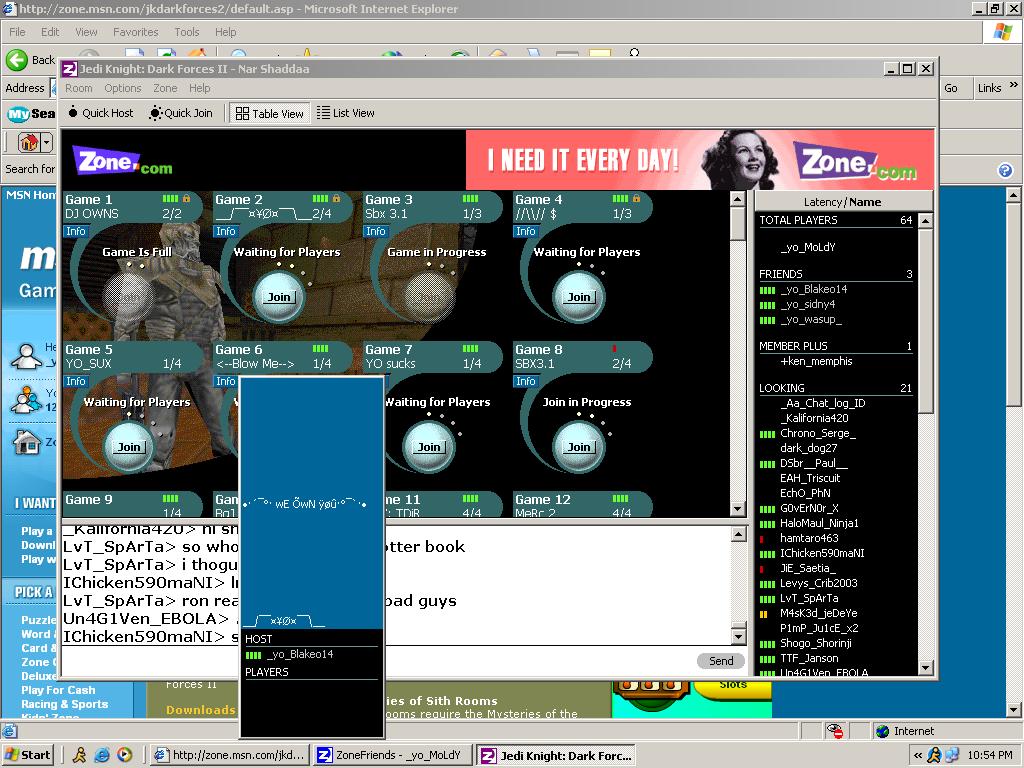Image resolution: width=1024 pixels, height=768 pixels.
Task: Expand the Links toolbar chevron
Action: [1014, 85]
